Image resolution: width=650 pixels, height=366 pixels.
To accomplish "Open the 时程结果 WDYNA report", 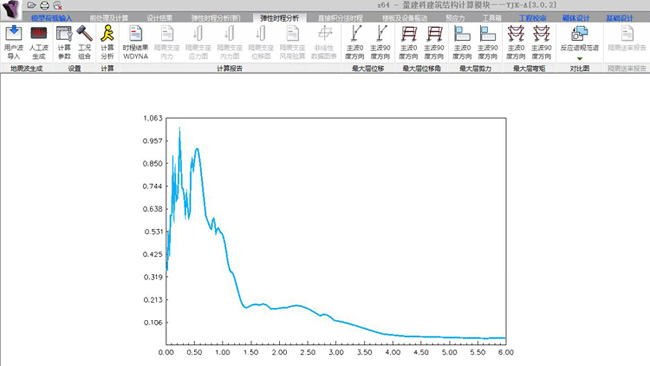I will [136, 42].
